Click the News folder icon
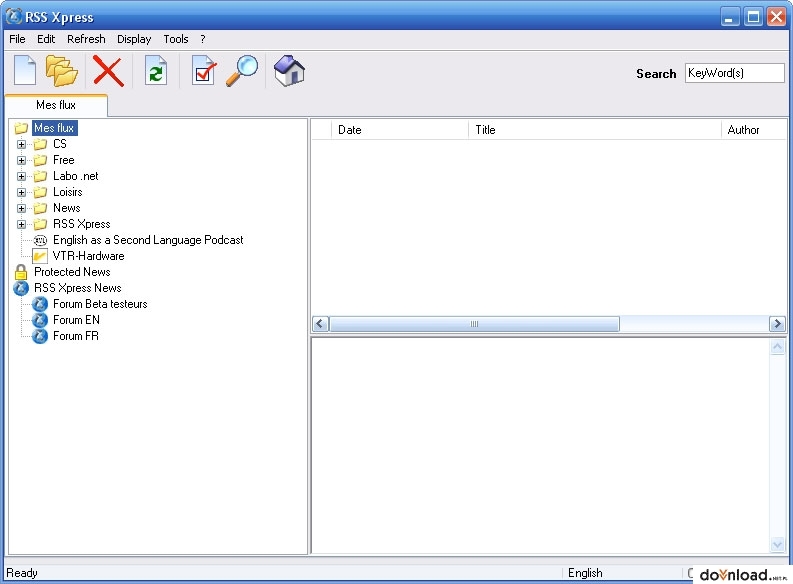 (x=40, y=208)
